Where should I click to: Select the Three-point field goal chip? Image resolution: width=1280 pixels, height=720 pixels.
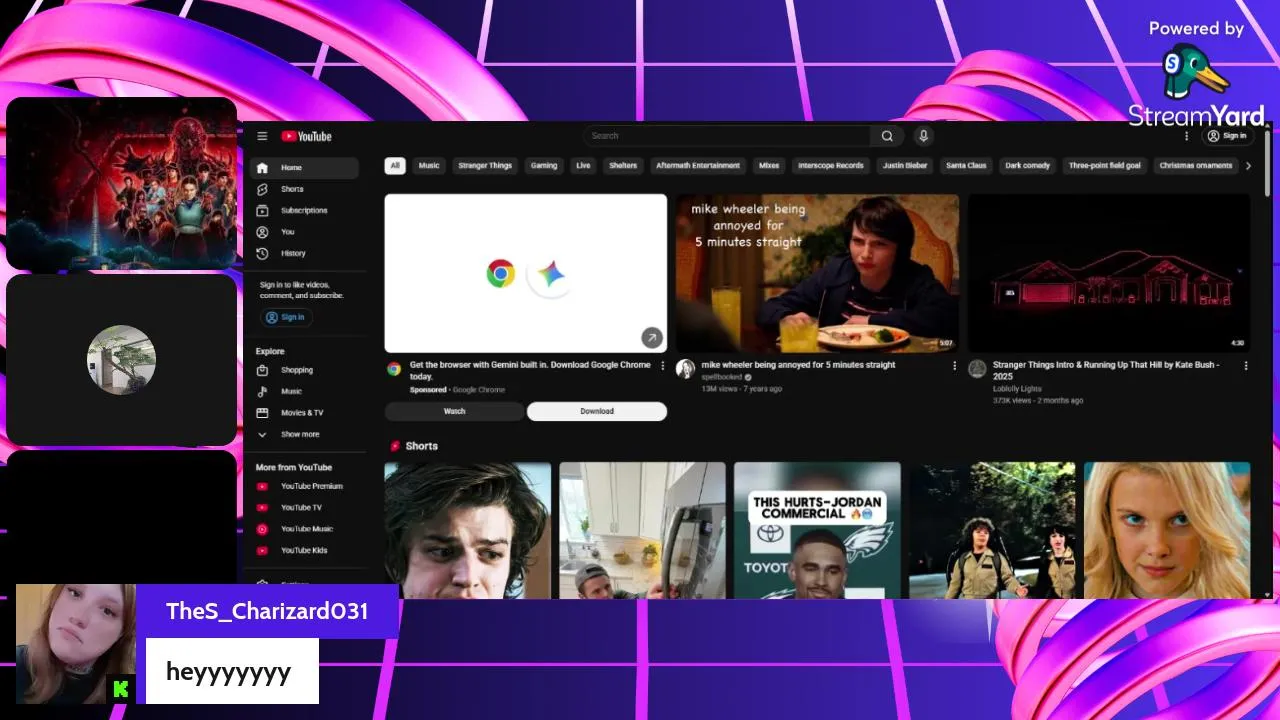(x=1104, y=166)
